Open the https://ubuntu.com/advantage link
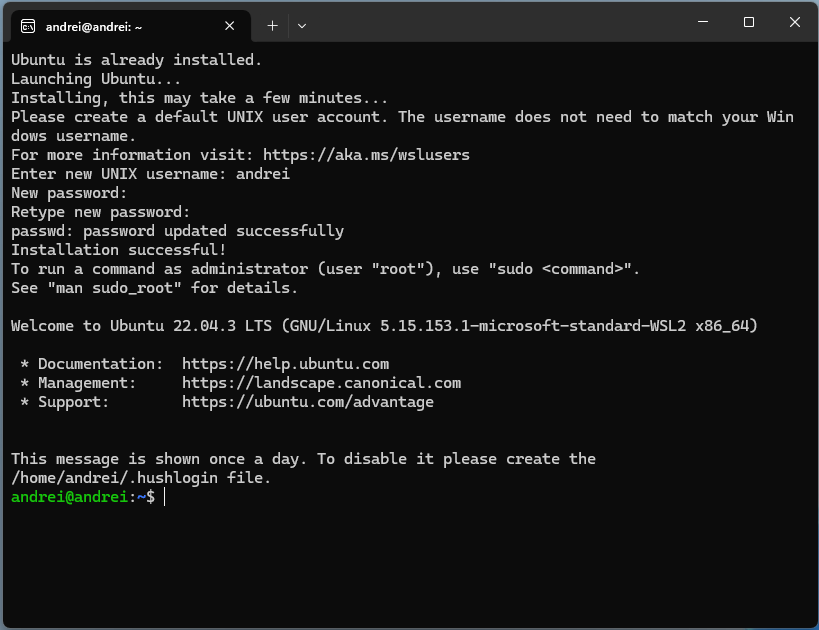819x630 pixels. tap(308, 402)
